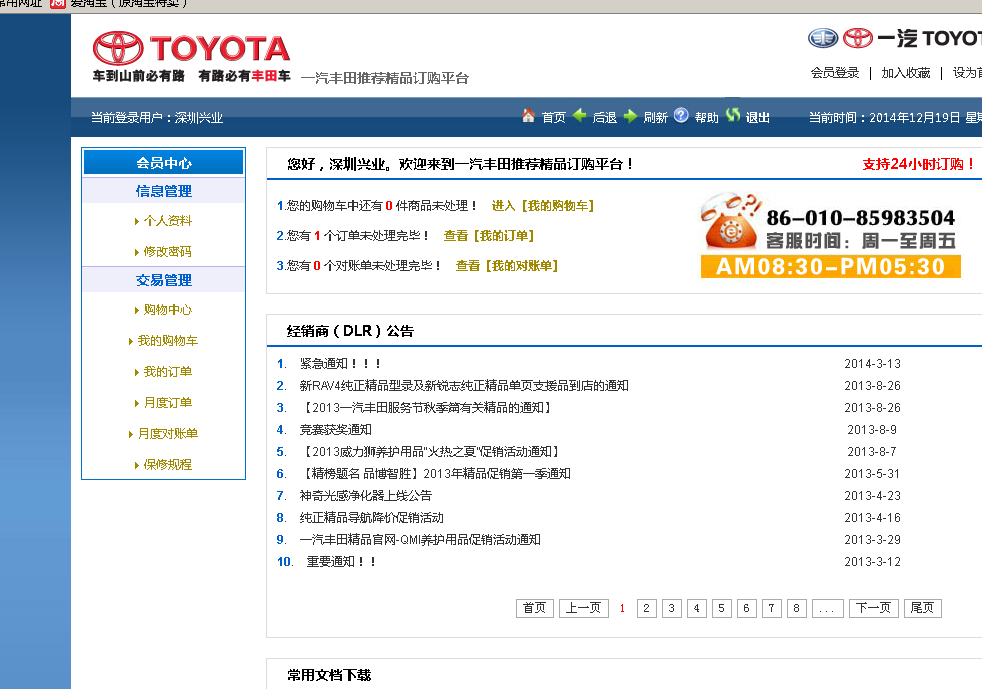This screenshot has width=982, height=689.
Task: Open 威力狮养护用品 火热之夏 announcement
Action: 432,451
